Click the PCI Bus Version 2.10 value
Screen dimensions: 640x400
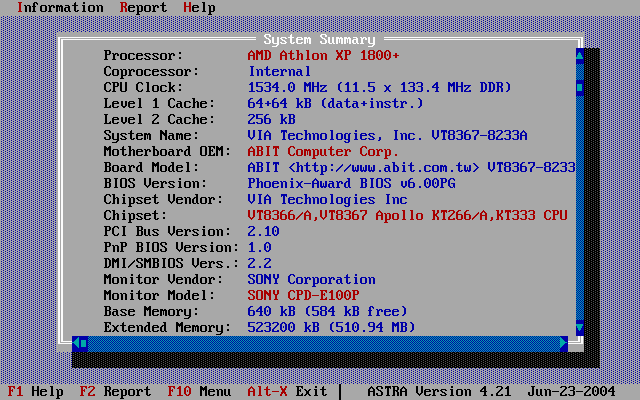[263, 231]
